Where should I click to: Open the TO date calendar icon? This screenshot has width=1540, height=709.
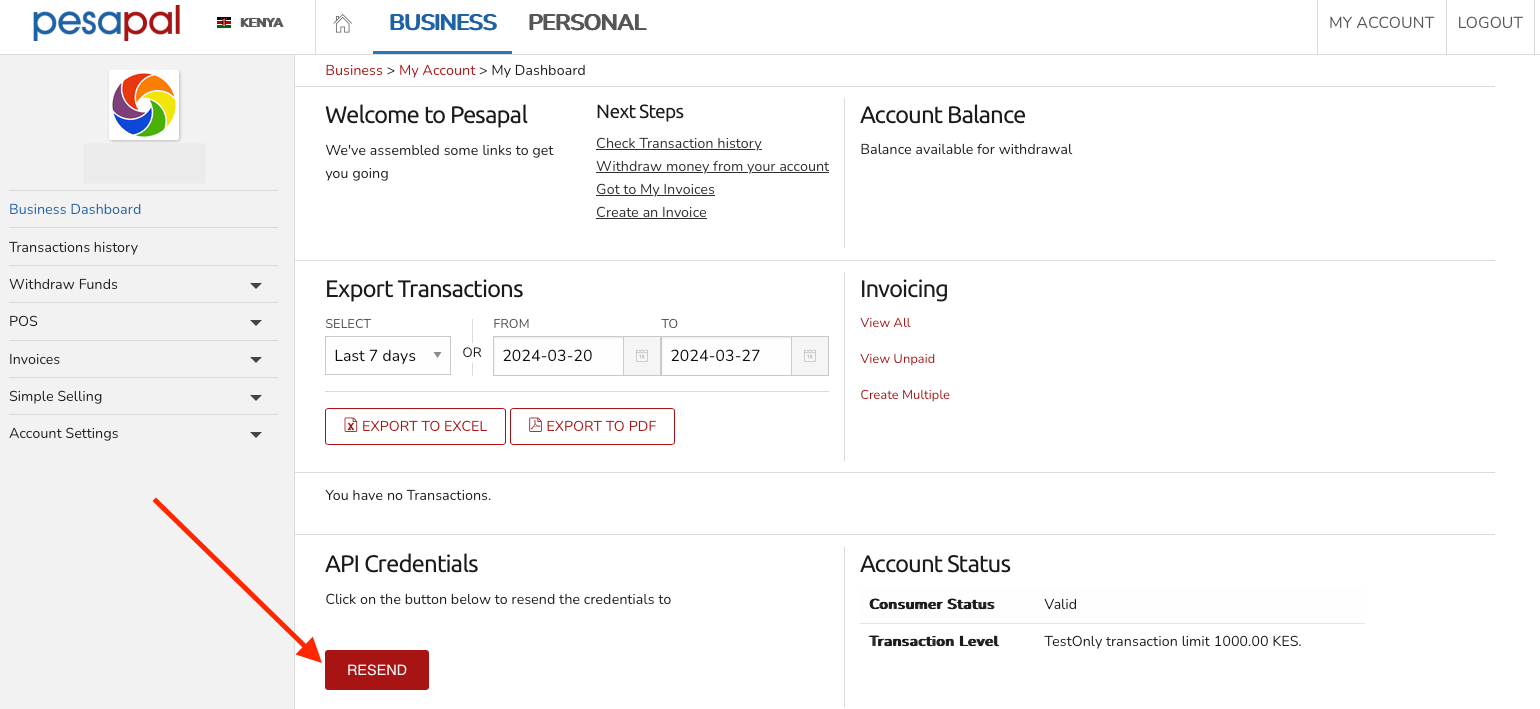(x=810, y=356)
